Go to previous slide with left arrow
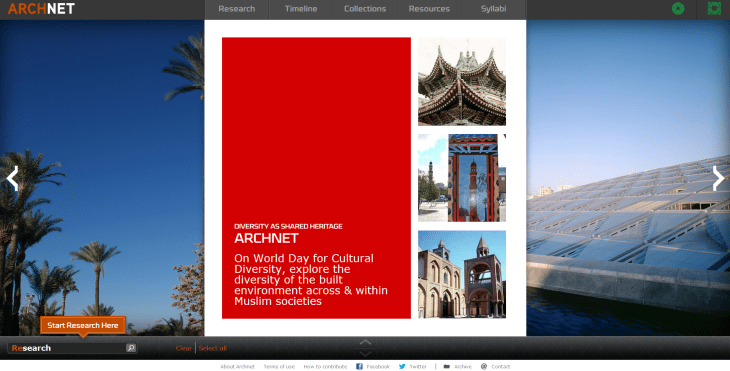This screenshot has width=730, height=371. click(x=13, y=178)
